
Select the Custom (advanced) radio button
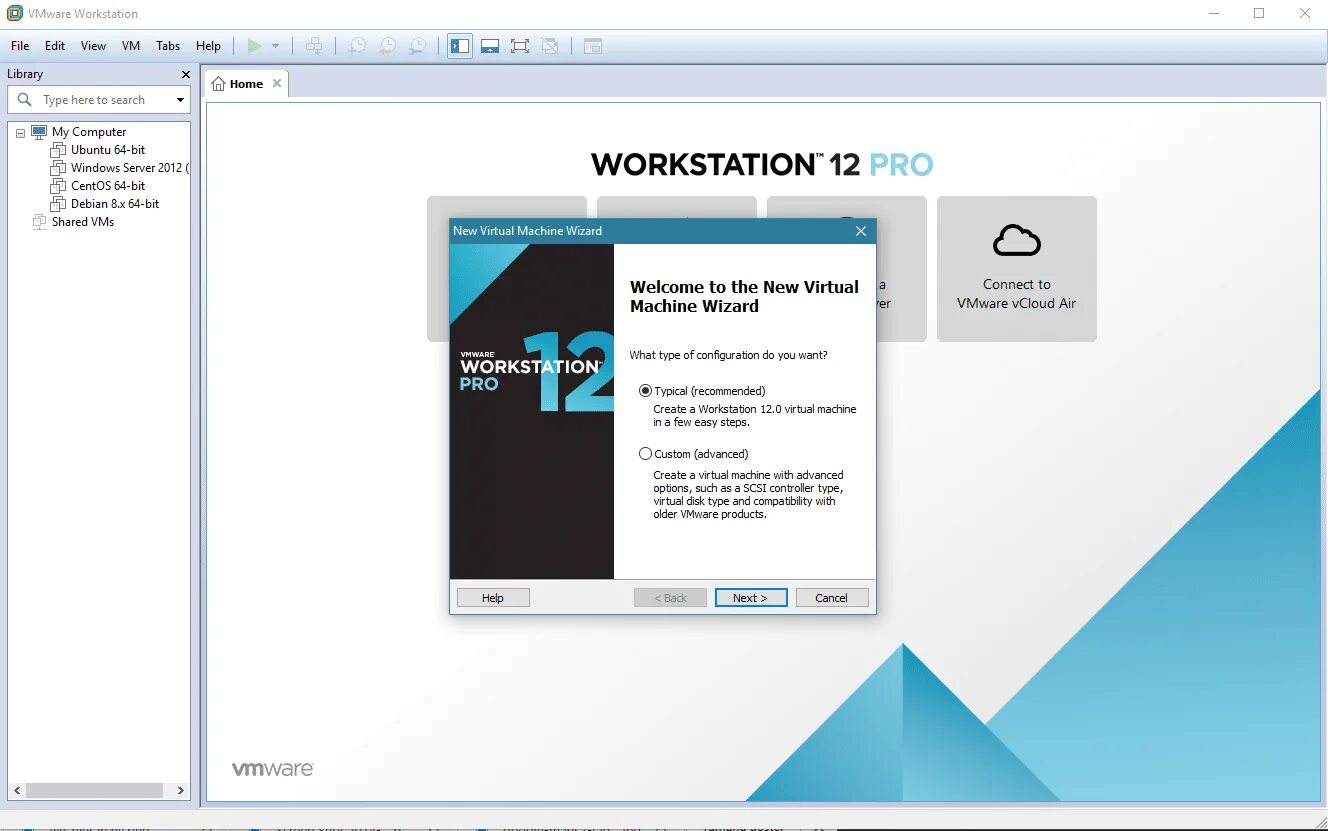(645, 454)
